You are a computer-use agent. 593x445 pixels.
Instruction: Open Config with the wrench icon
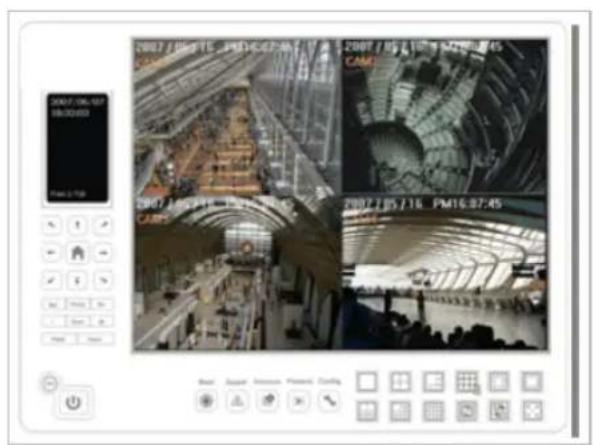[x=329, y=401]
